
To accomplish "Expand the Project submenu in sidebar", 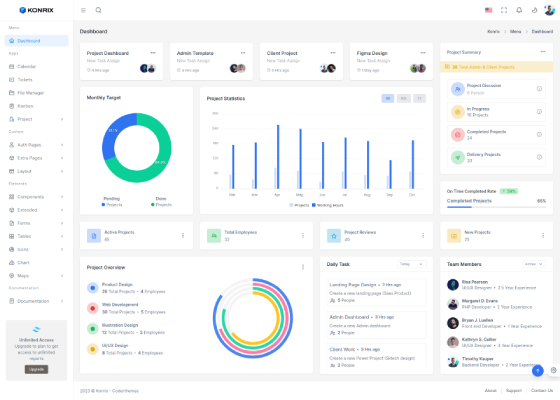I will click(36, 119).
